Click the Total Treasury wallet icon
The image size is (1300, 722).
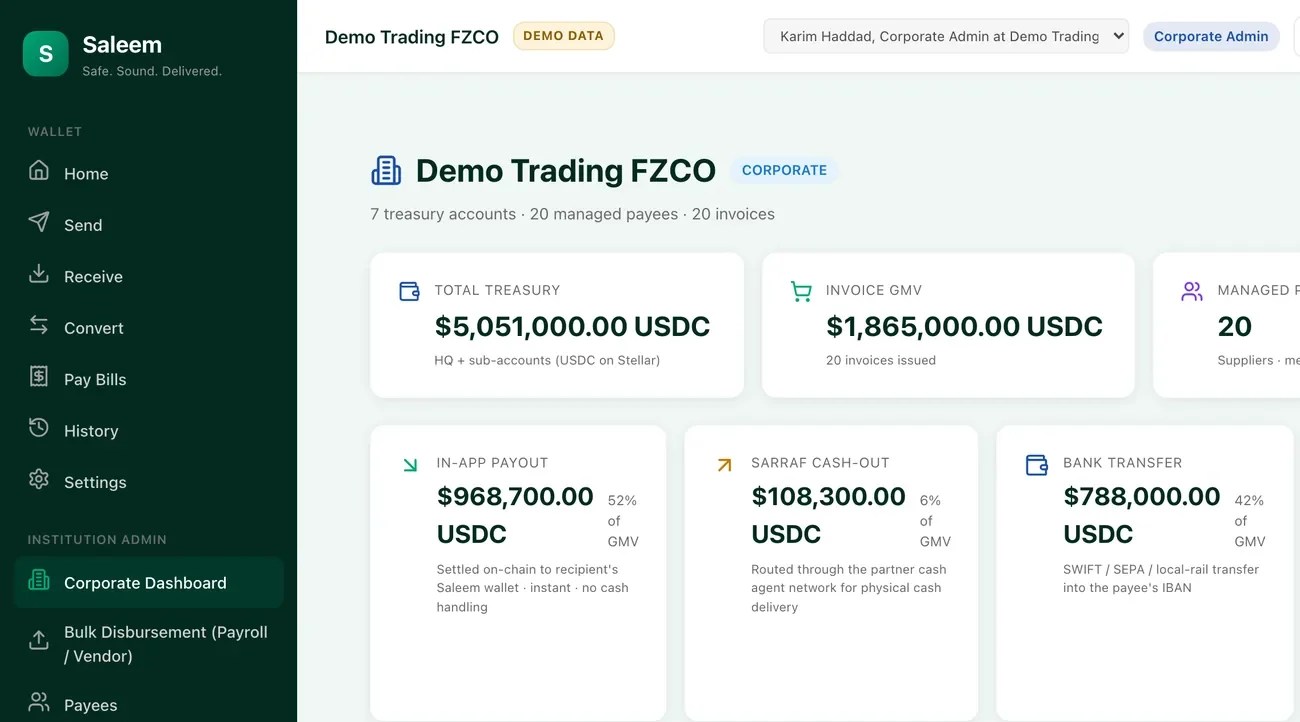coord(409,291)
